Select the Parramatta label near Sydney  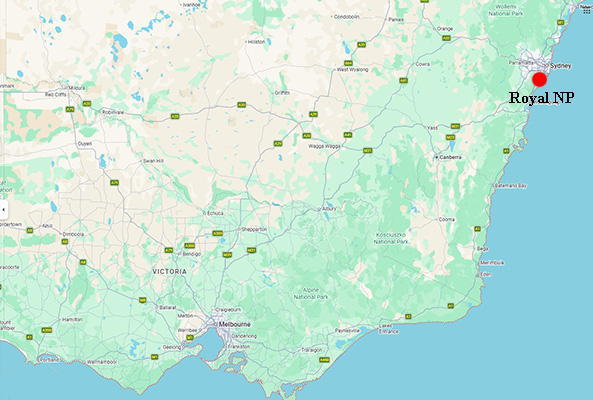coord(521,62)
